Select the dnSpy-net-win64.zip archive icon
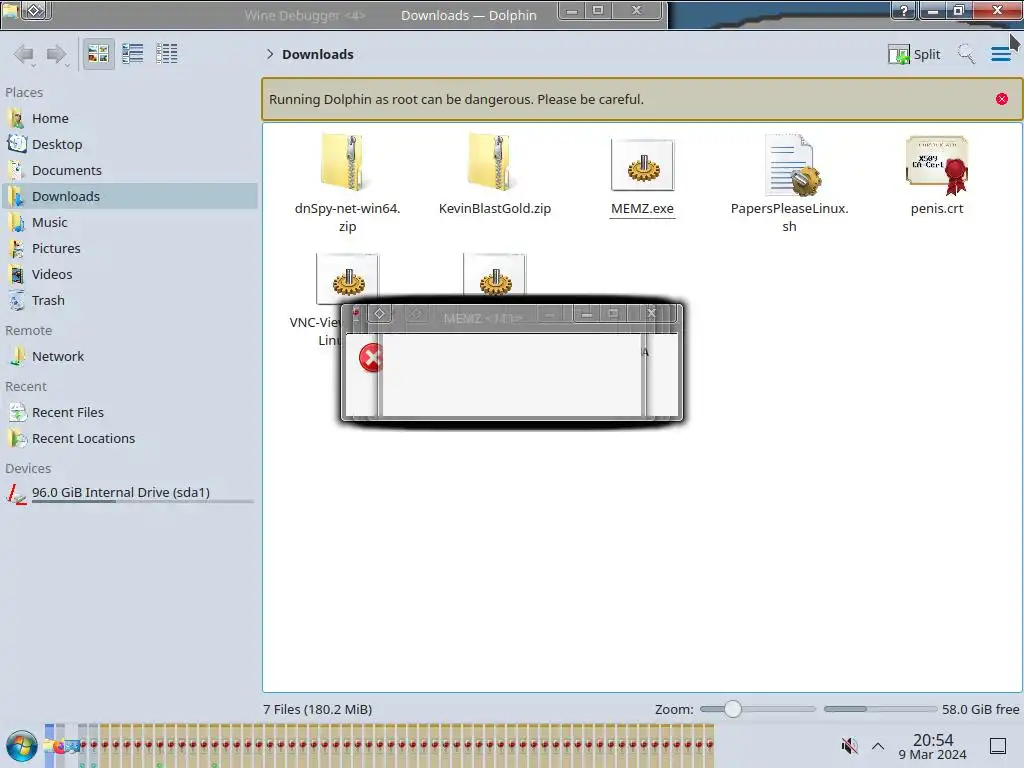The height and width of the screenshot is (768, 1024). click(347, 163)
